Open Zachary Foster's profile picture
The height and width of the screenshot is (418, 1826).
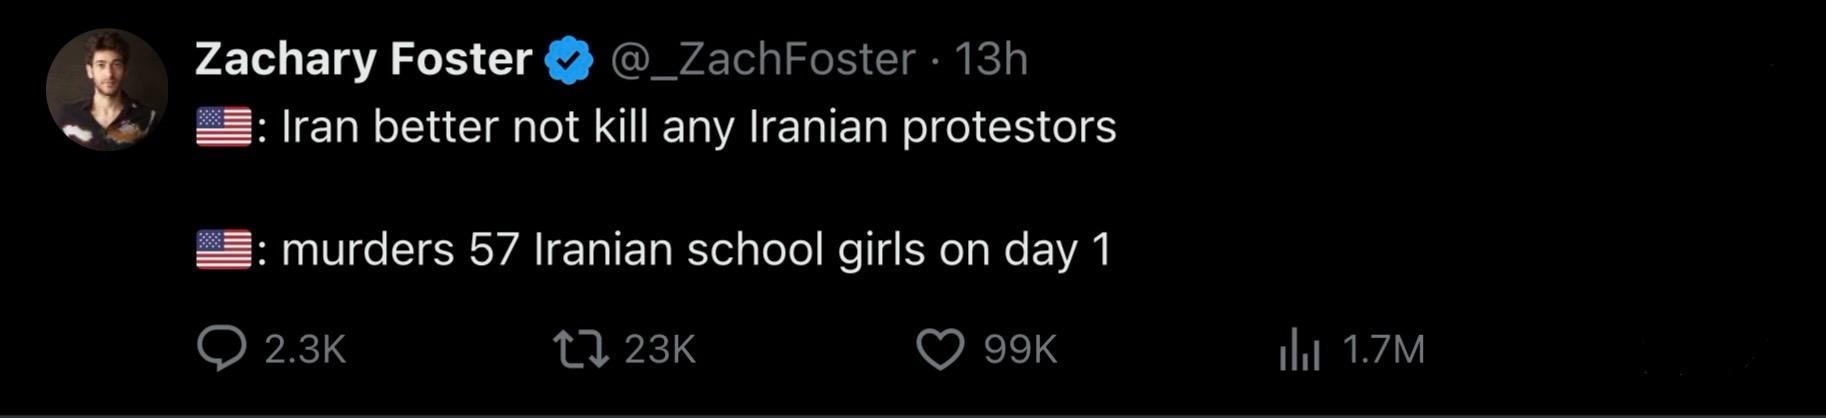(106, 89)
